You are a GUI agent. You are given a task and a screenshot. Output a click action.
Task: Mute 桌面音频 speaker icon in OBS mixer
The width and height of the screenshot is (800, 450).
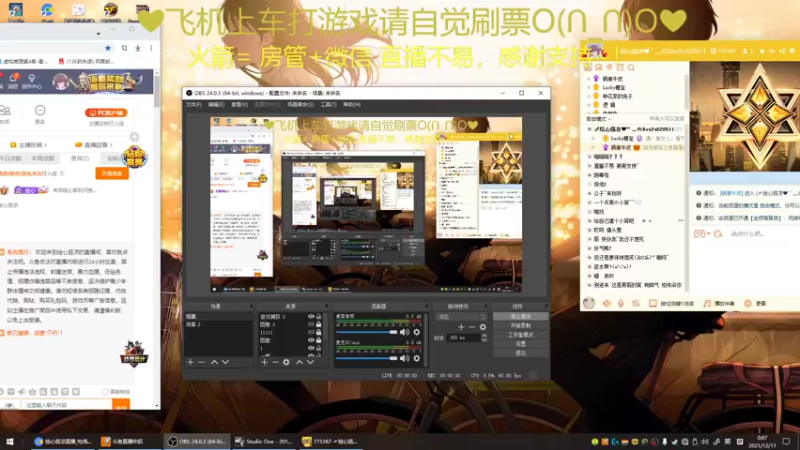pyautogui.click(x=405, y=332)
